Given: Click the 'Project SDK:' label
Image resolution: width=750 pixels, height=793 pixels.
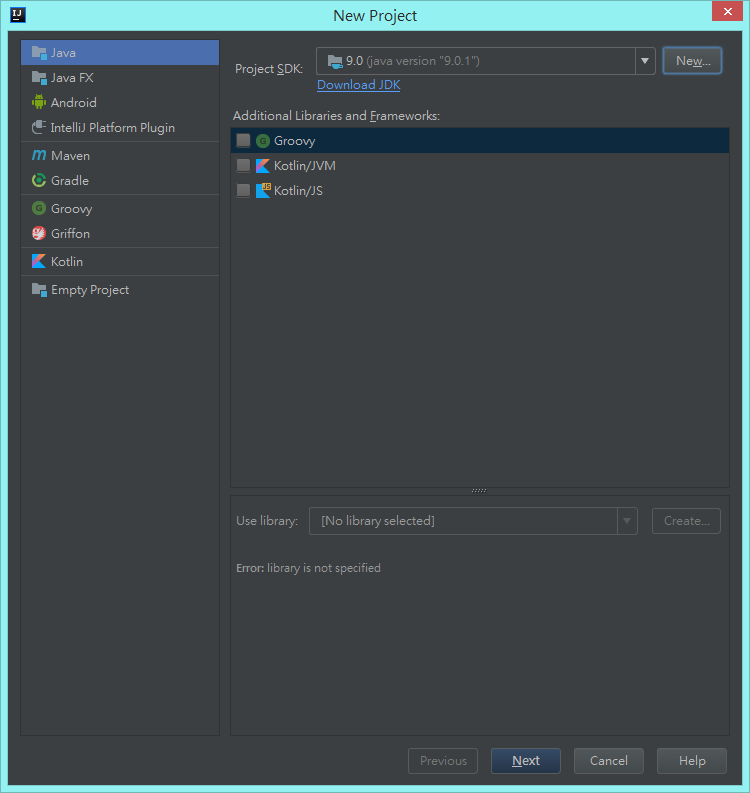Looking at the screenshot, I should coord(269,69).
